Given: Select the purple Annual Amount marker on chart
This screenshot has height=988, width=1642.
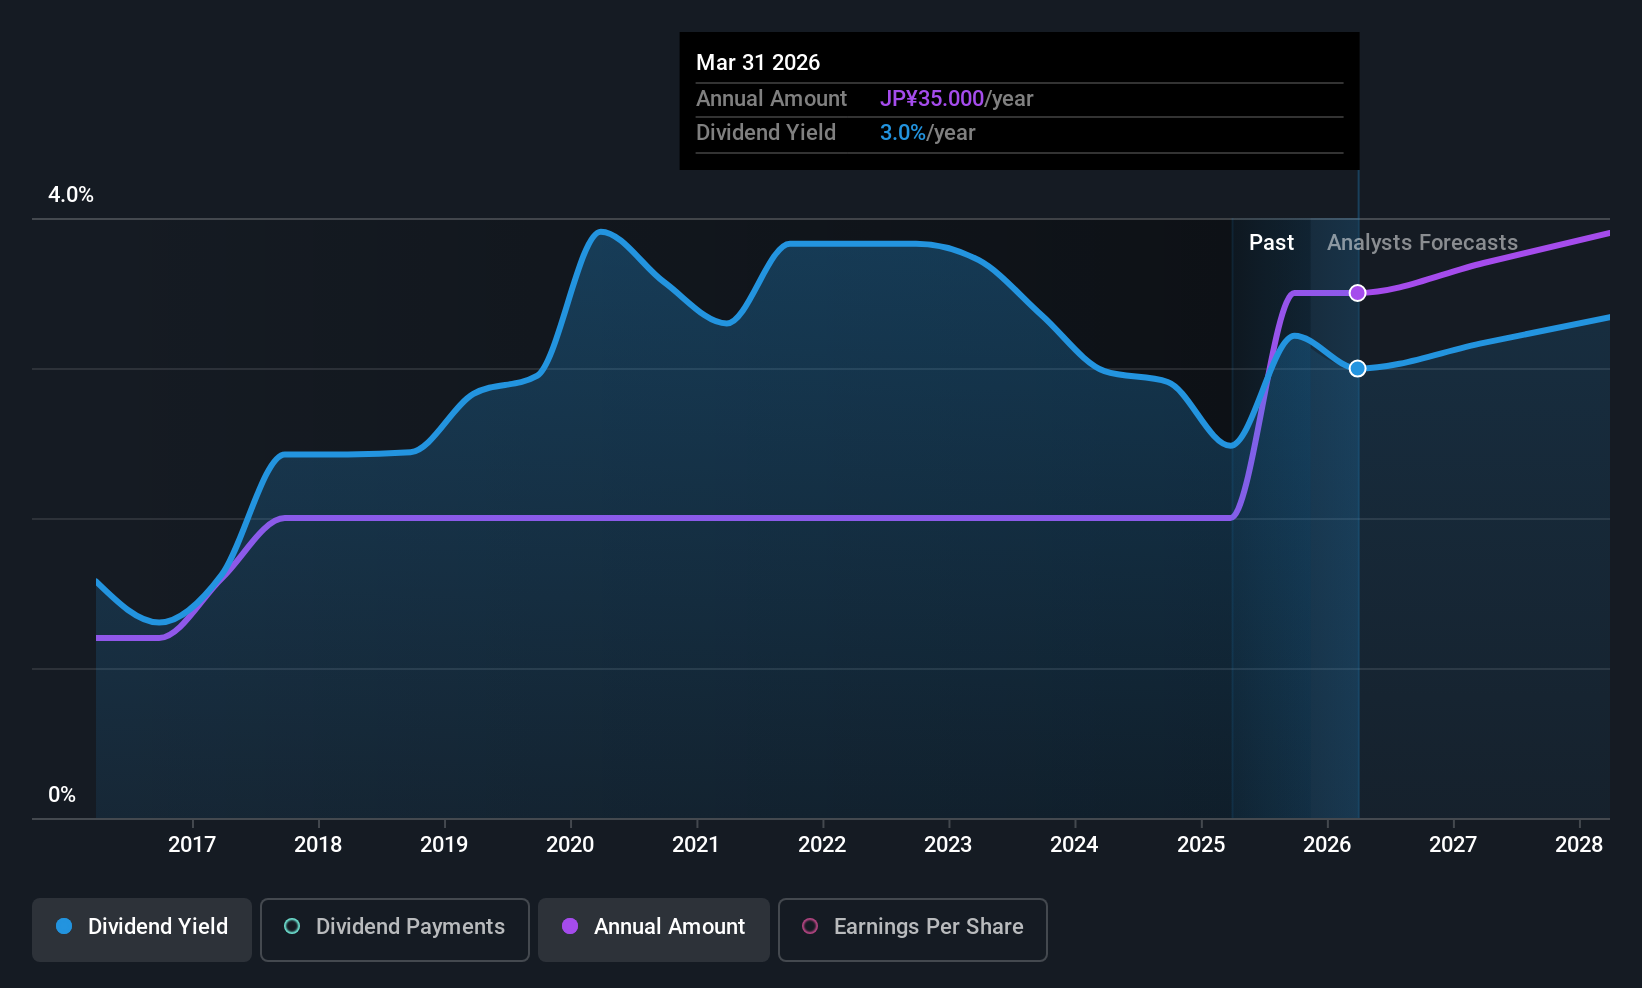Looking at the screenshot, I should pos(1357,293).
